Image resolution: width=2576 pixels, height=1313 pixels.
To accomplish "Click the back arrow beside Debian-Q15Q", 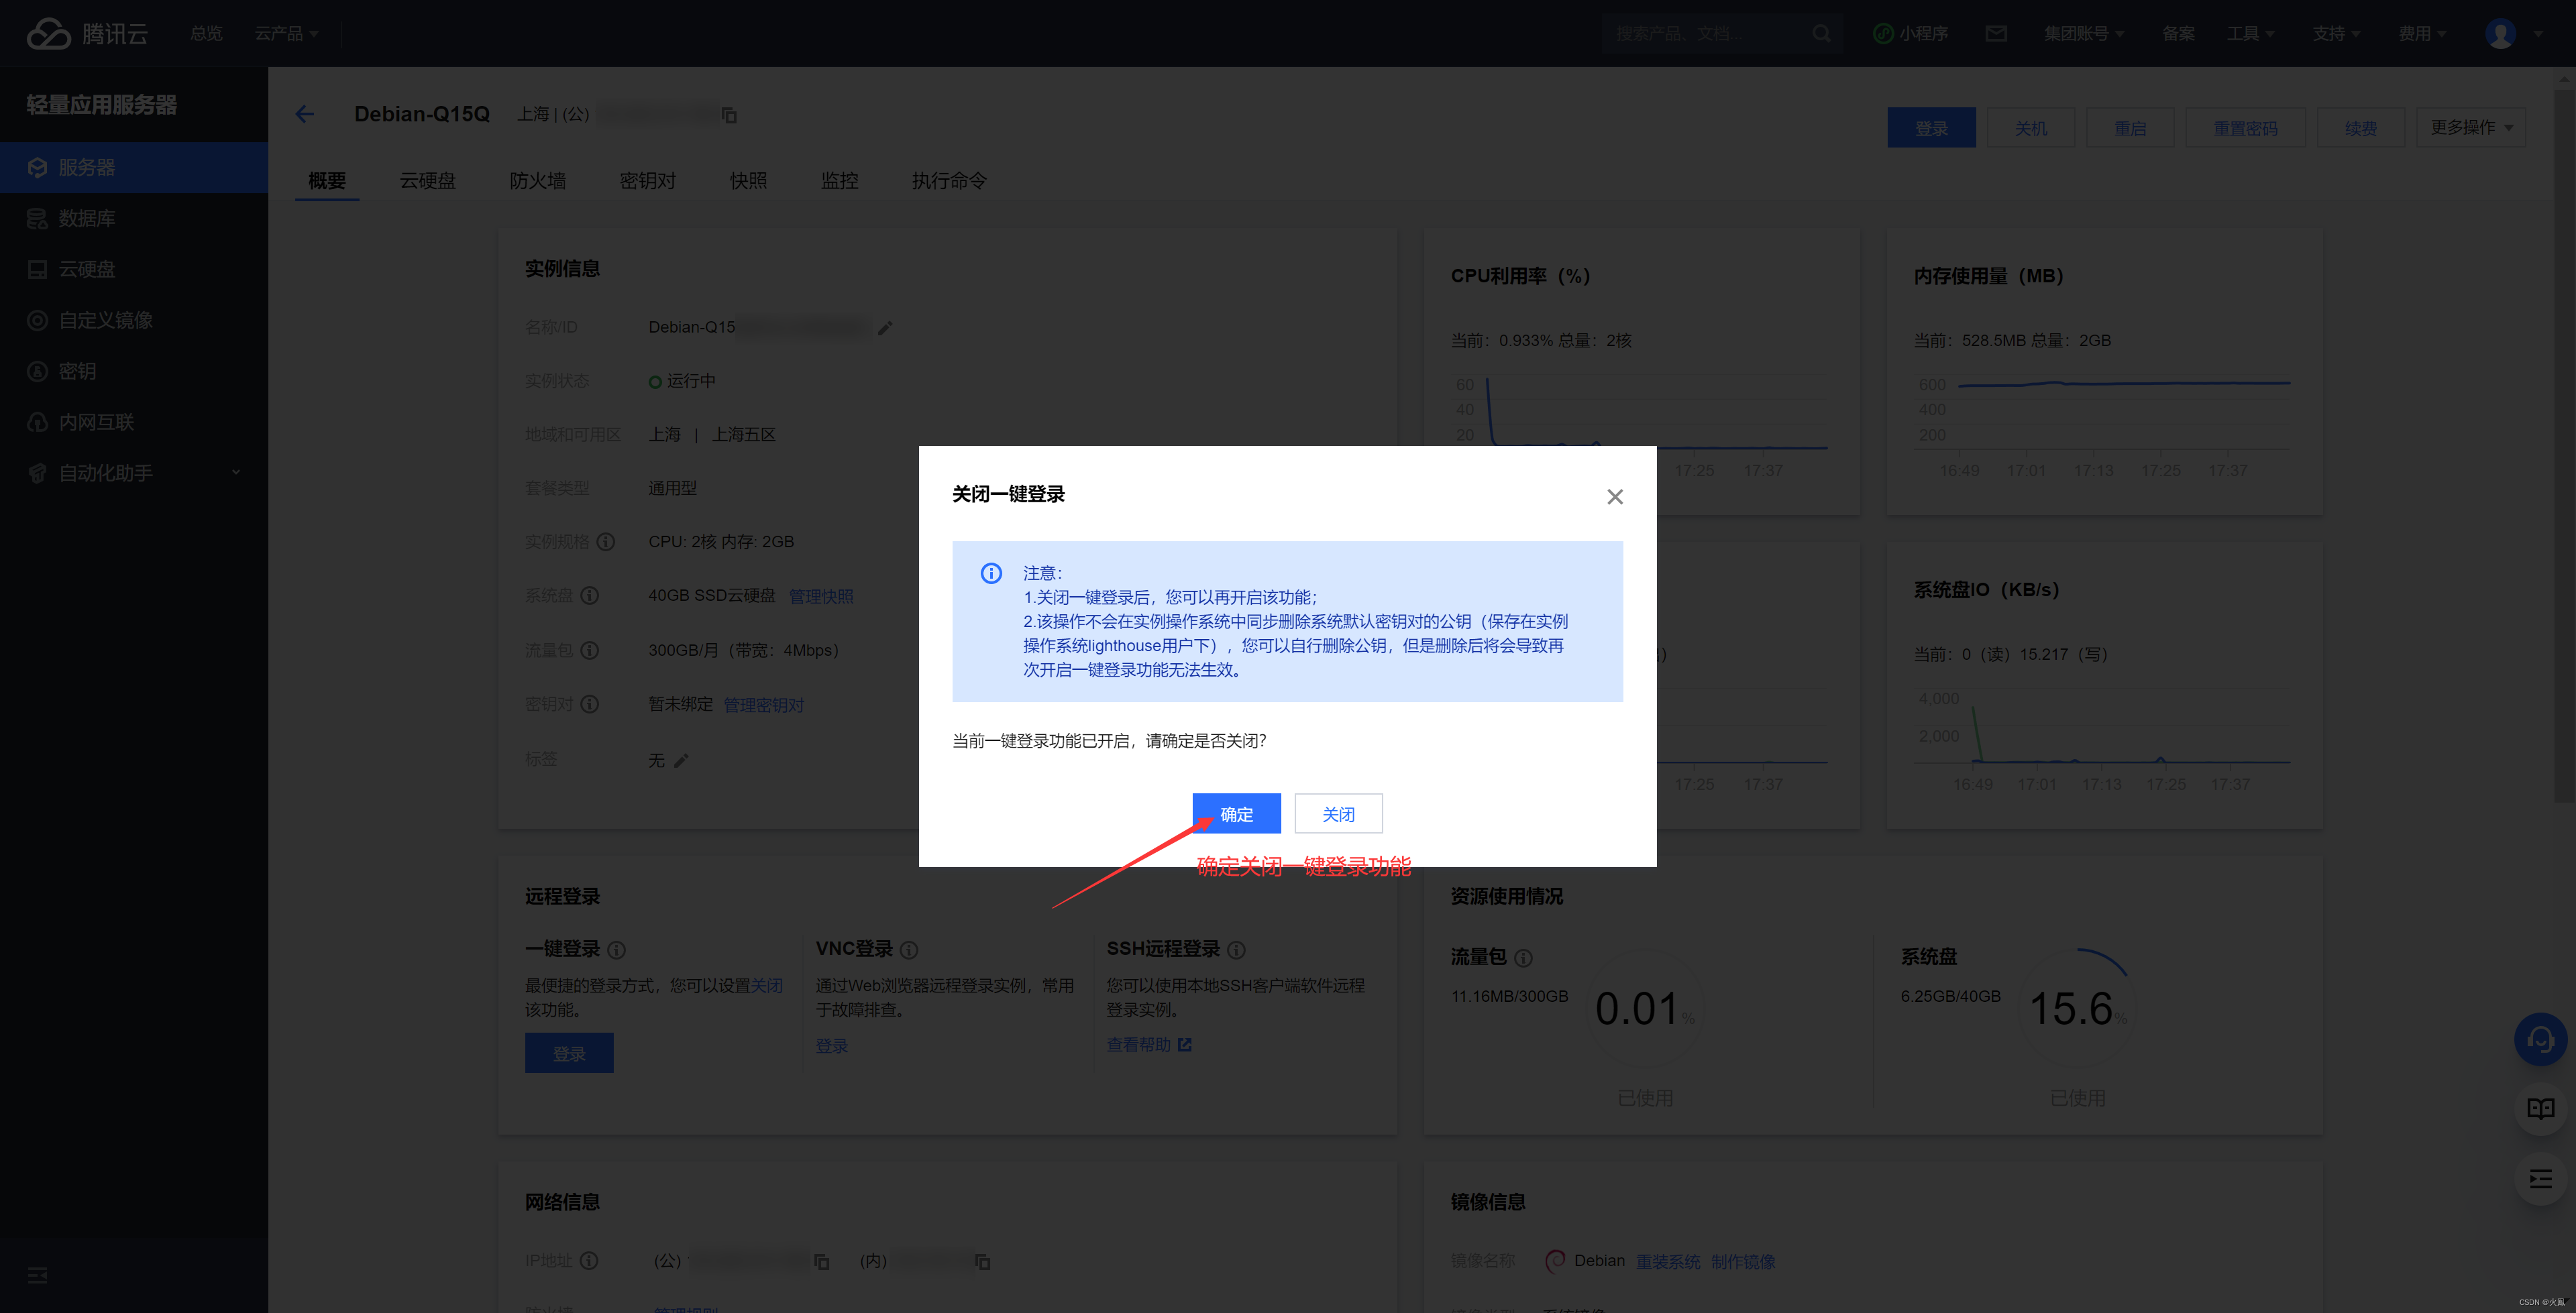I will (x=305, y=114).
